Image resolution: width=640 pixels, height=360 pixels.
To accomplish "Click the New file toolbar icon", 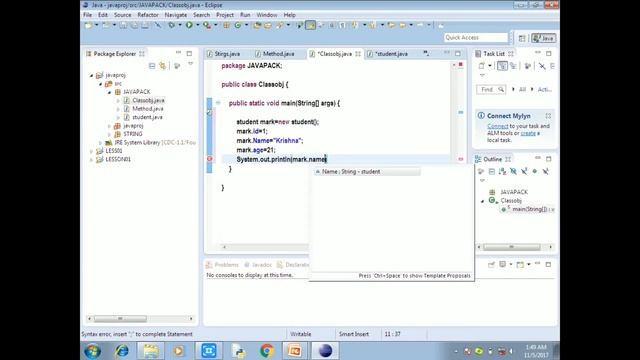I will (89, 25).
